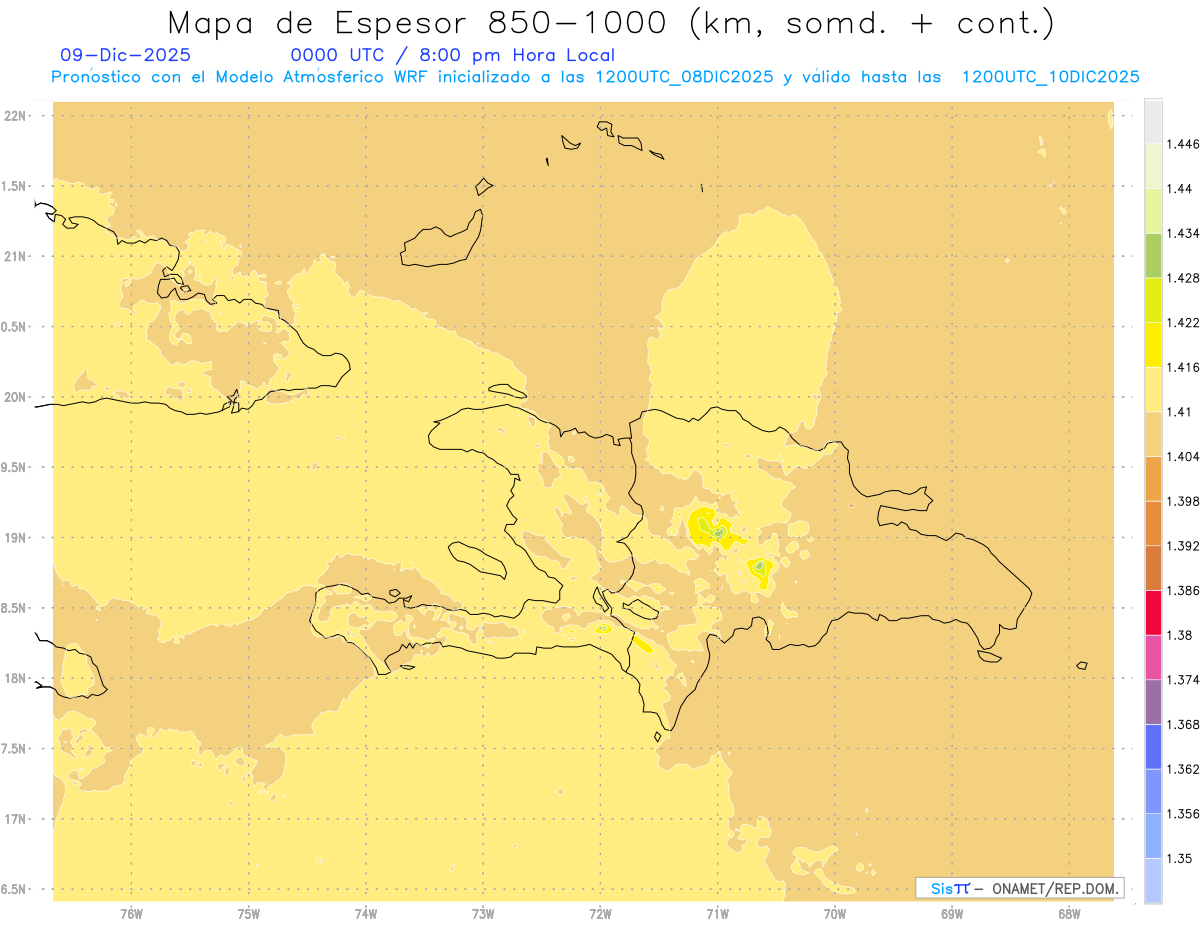Click the "70W" longitude label
The height and width of the screenshot is (927, 1200).
click(835, 913)
